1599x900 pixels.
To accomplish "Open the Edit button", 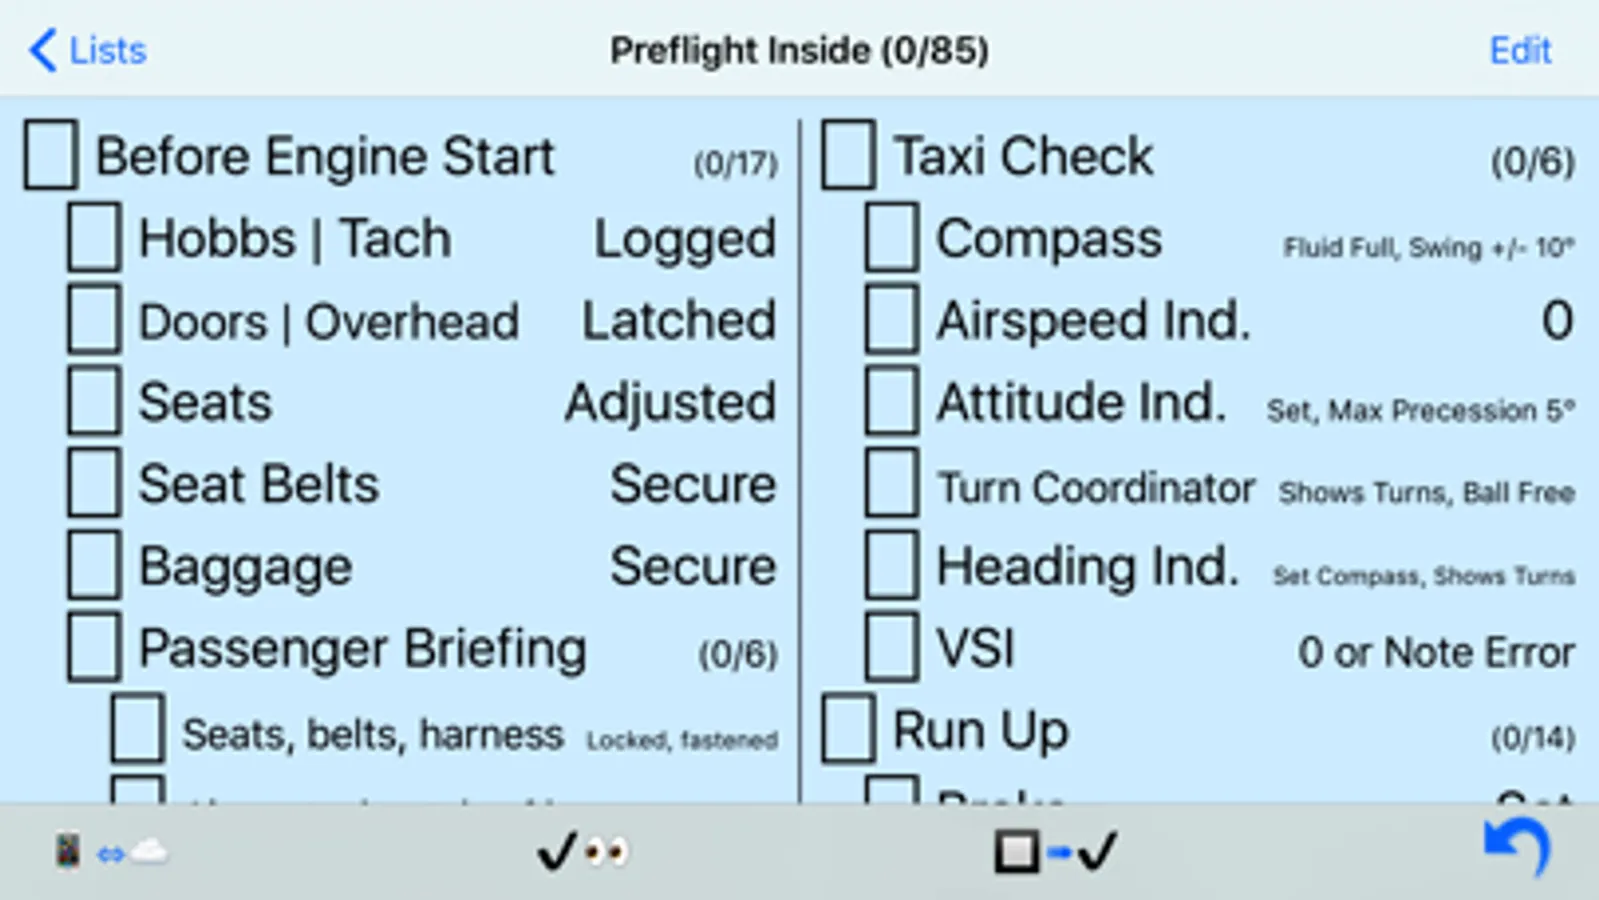I will [1520, 50].
